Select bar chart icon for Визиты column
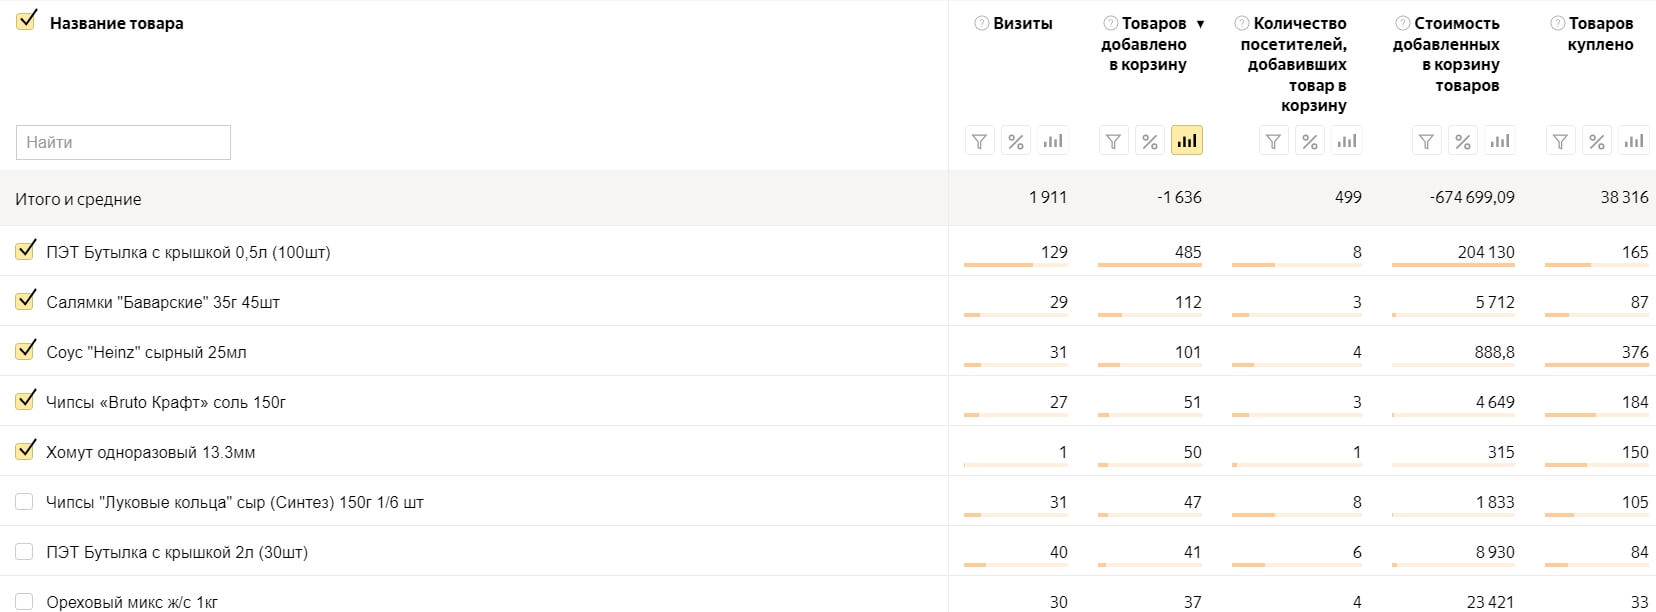Viewport: 1656px width, 612px height. click(x=1053, y=141)
